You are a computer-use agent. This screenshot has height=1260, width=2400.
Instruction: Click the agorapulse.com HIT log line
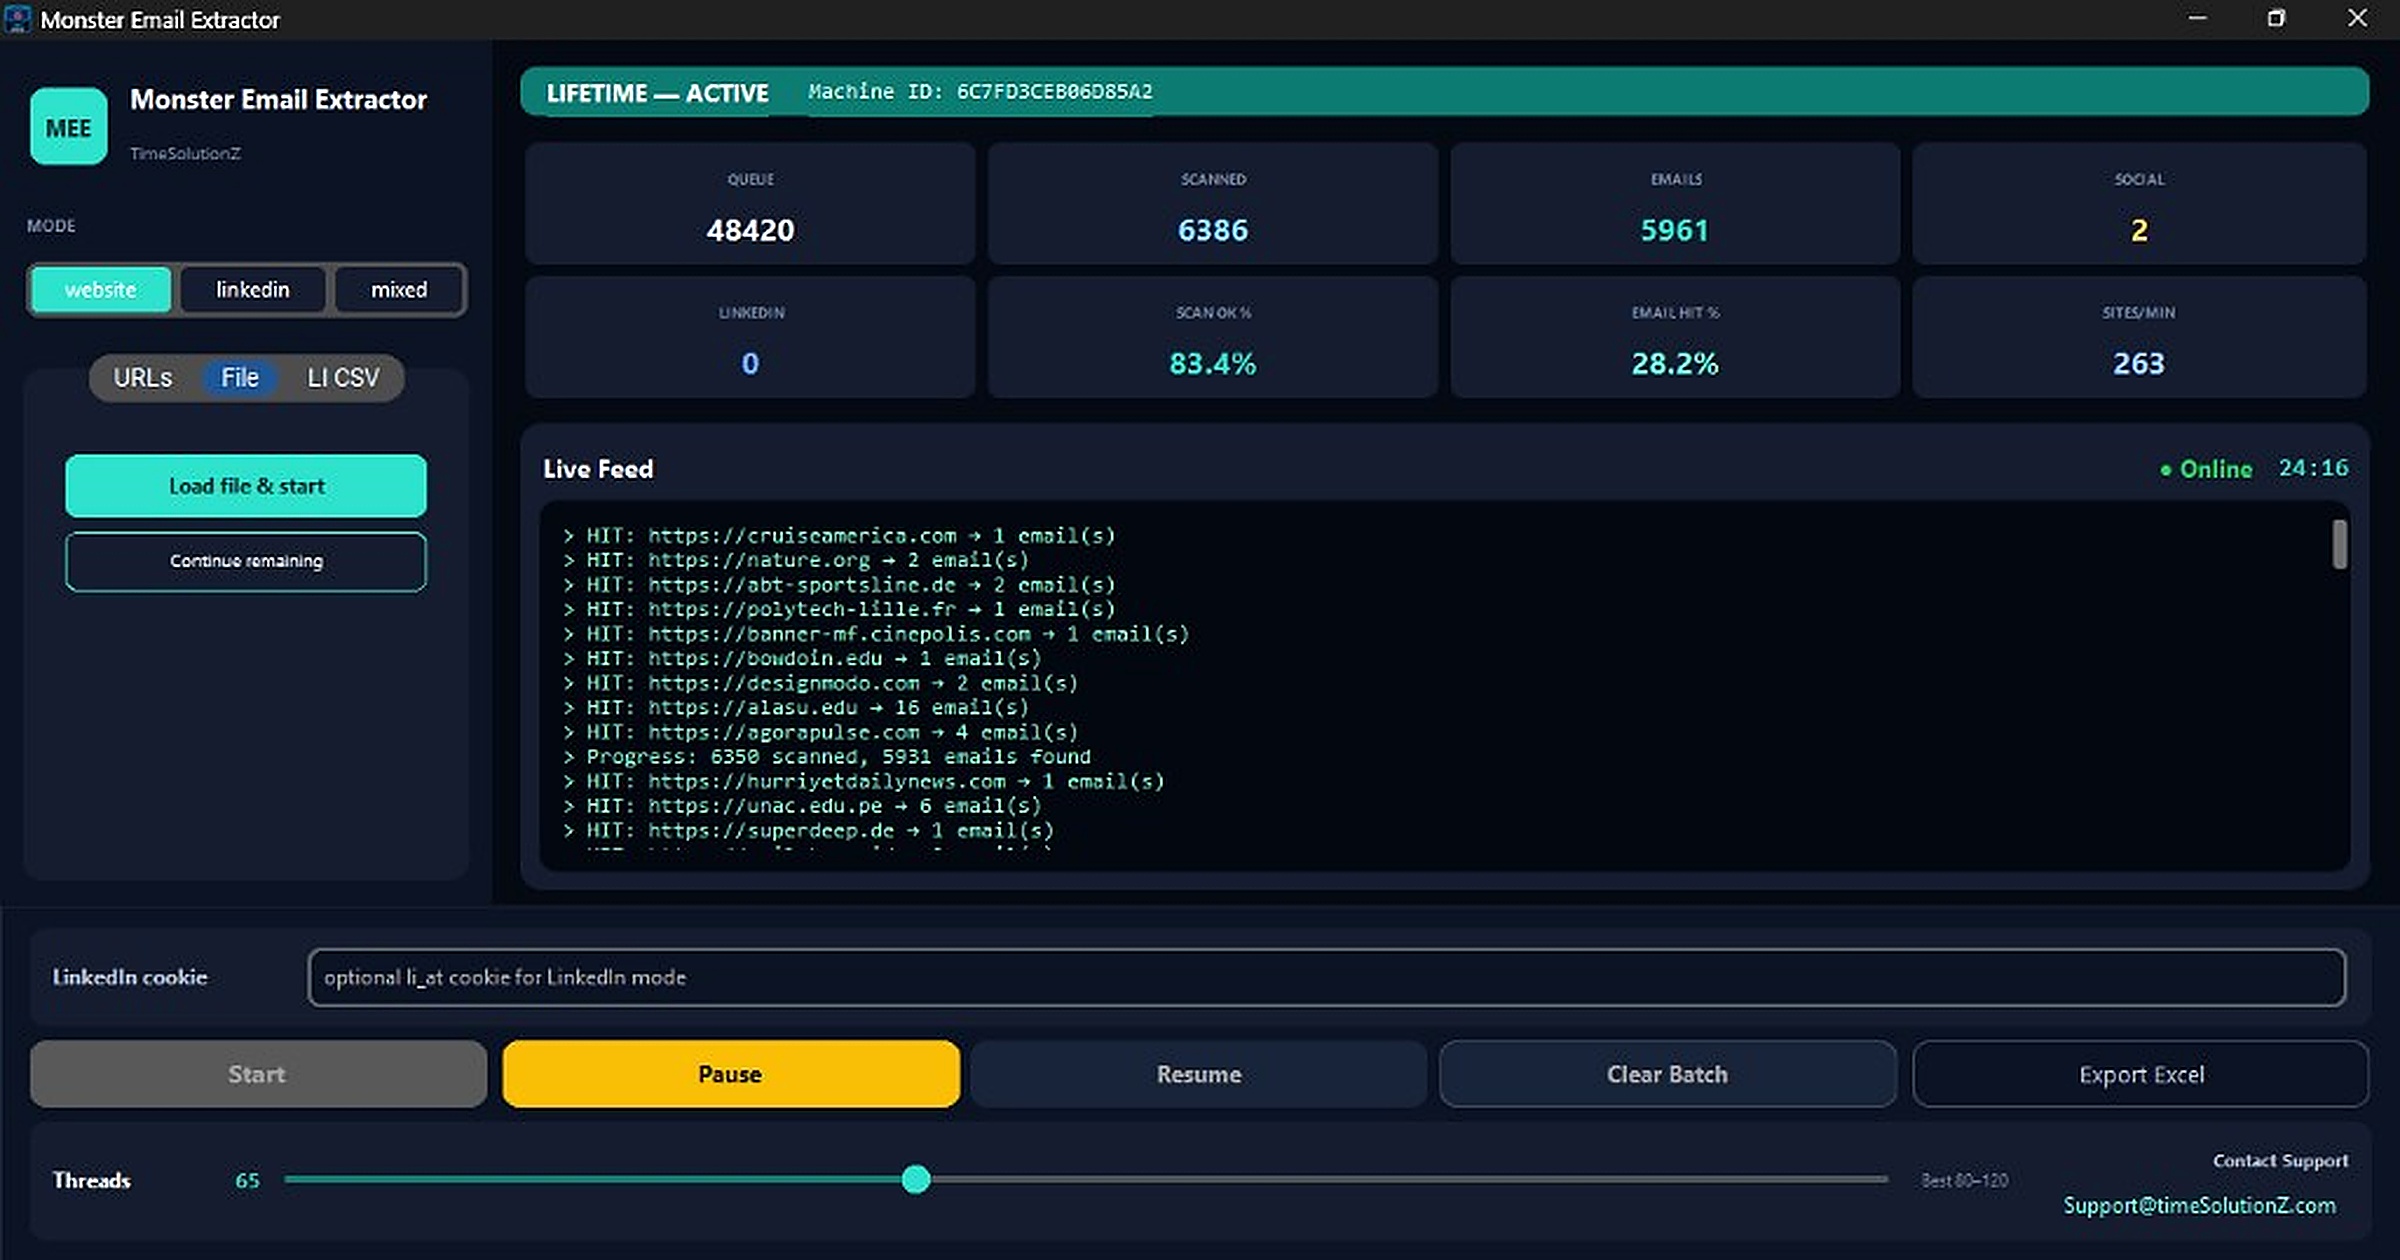point(820,733)
